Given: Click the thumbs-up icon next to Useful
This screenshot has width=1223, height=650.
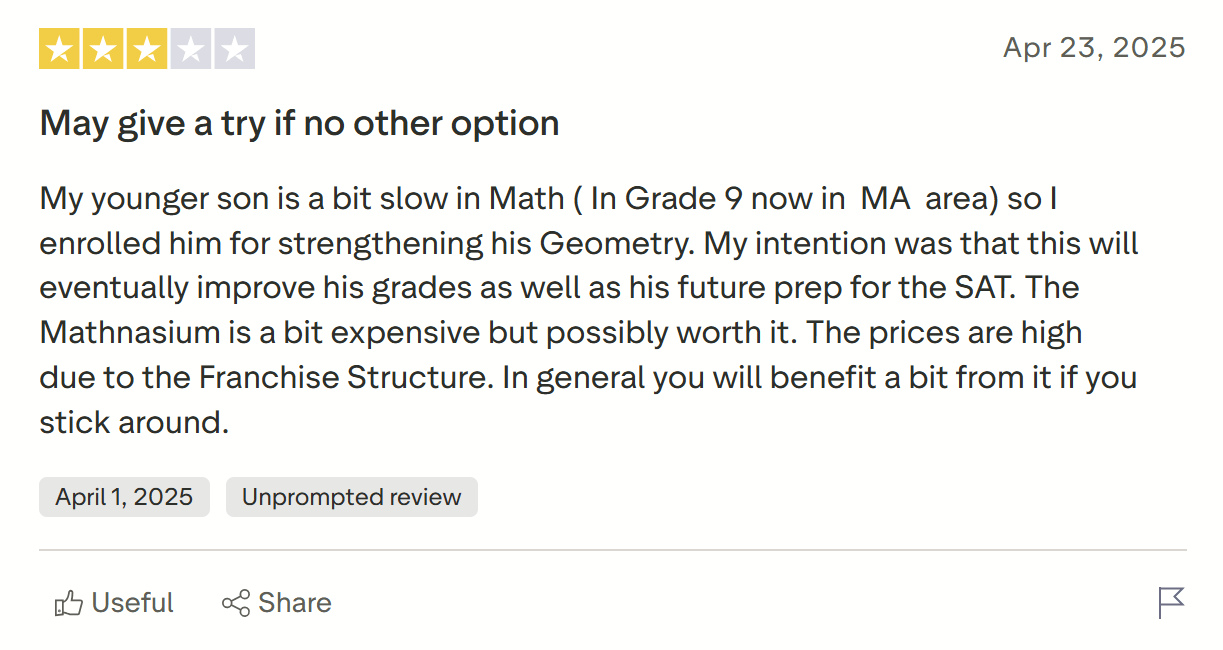Looking at the screenshot, I should pos(68,602).
